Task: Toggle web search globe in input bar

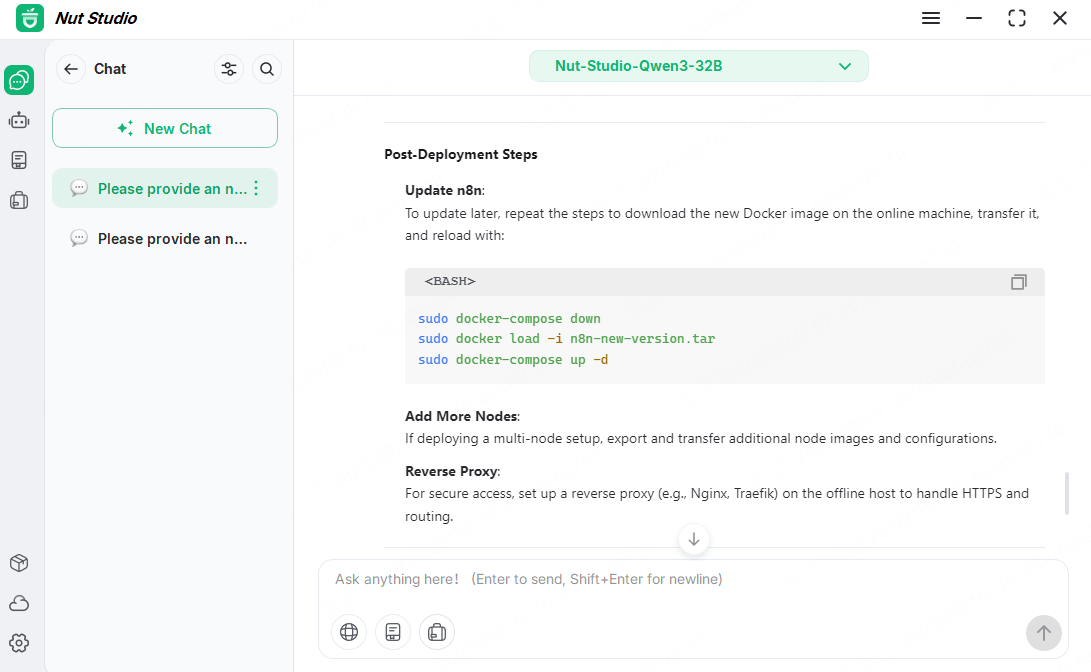Action: [349, 632]
